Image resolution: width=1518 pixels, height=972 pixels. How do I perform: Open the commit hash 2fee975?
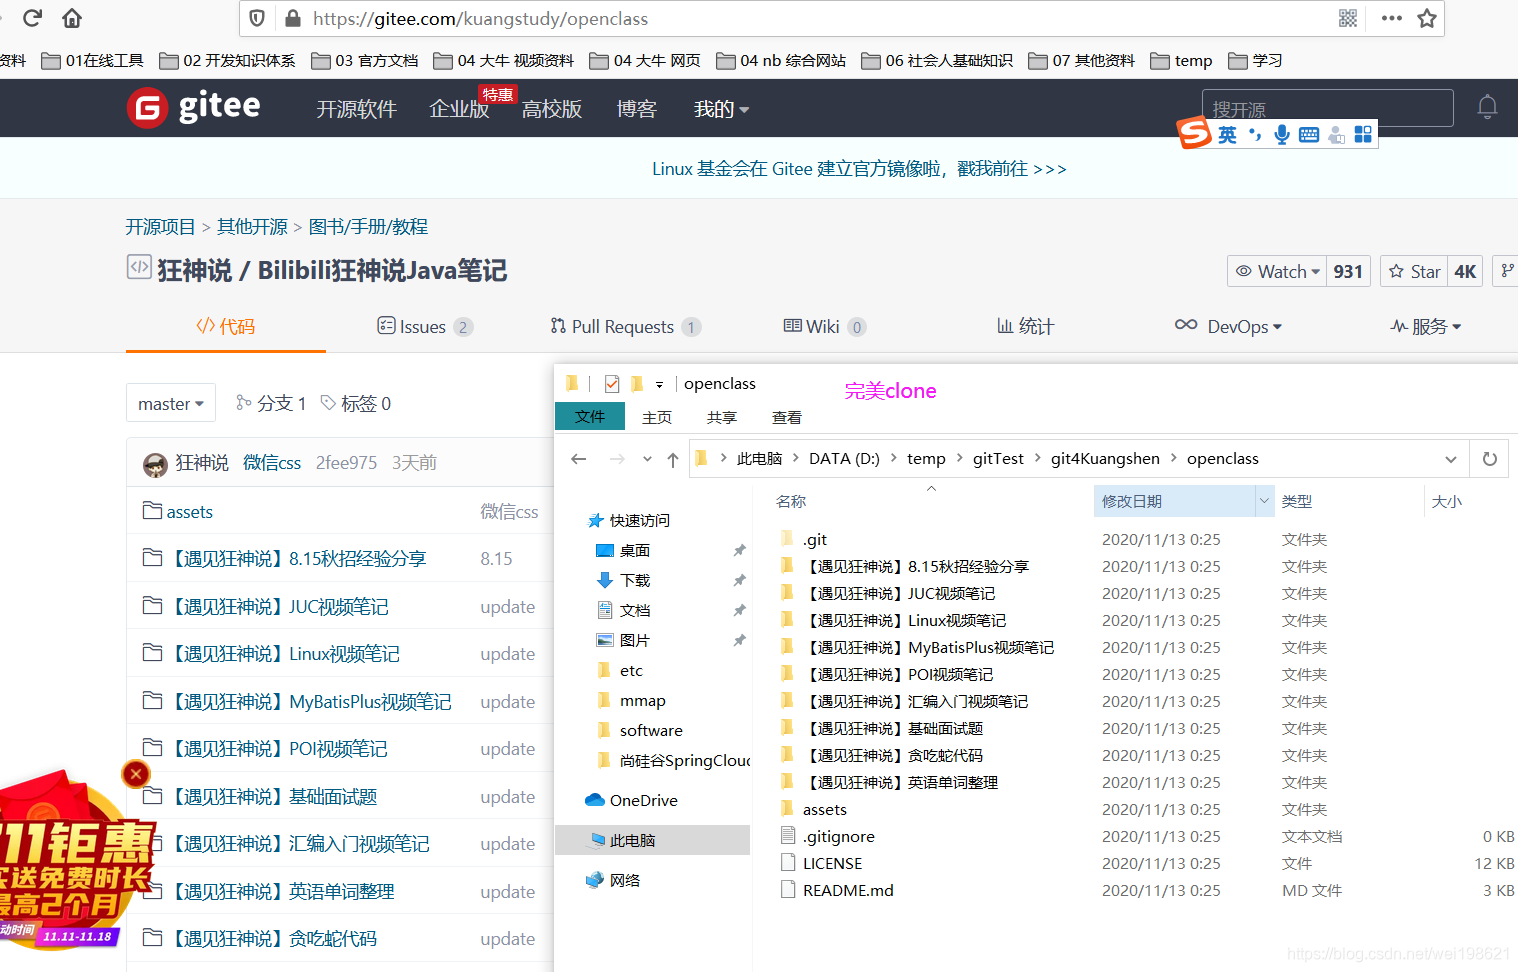(x=346, y=463)
